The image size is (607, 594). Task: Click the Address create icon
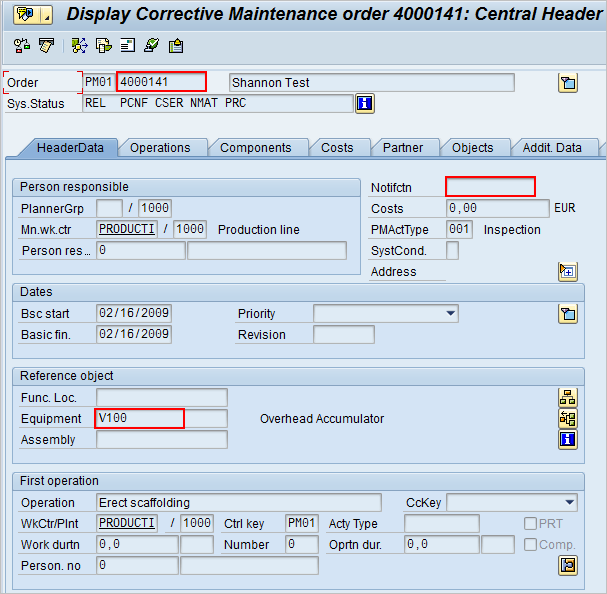[568, 271]
